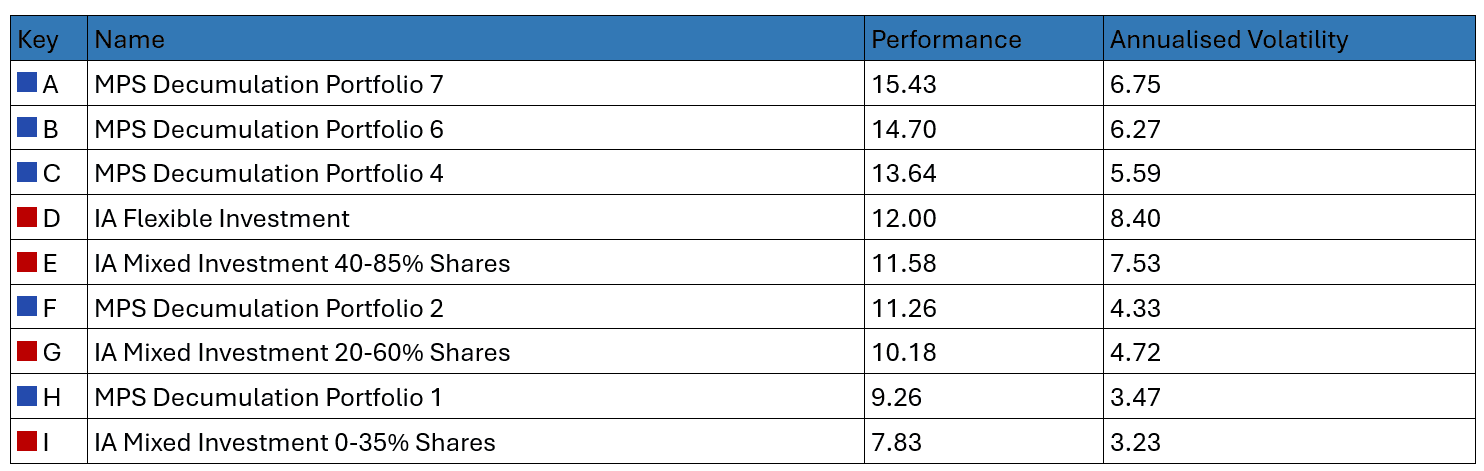Click the Key column header
Image resolution: width=1484 pixels, height=471 pixels.
pyautogui.click(x=39, y=40)
